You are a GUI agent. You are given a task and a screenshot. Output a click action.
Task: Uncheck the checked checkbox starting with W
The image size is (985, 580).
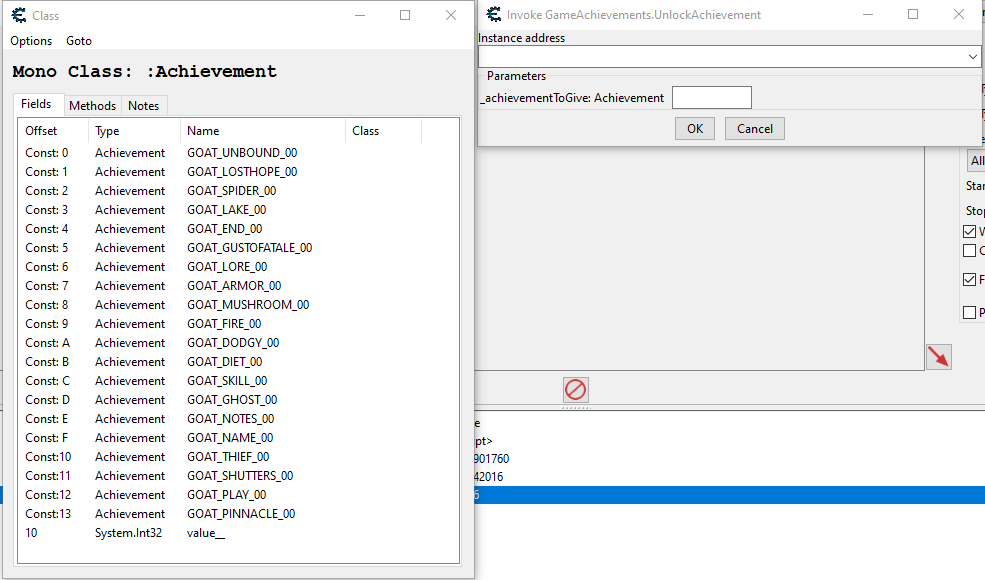pos(969,231)
